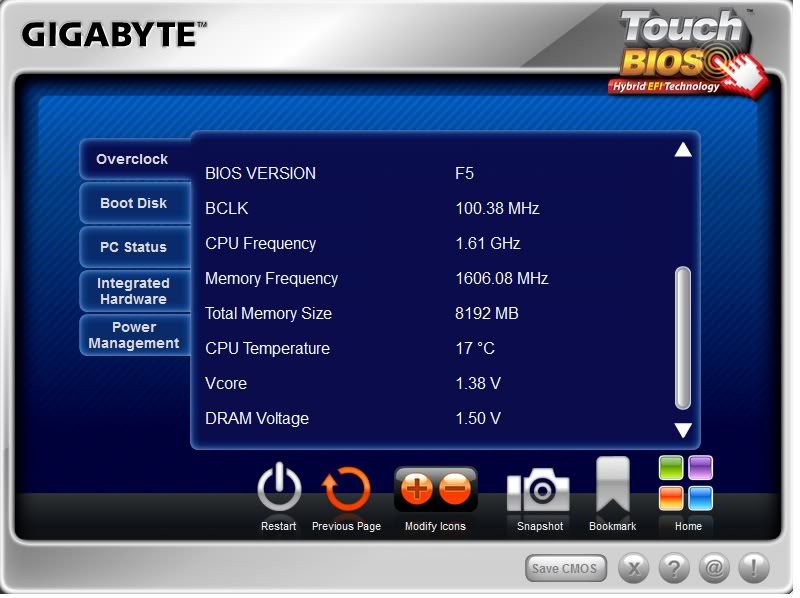Take a Snapshot with camera icon
This screenshot has height=598, width=800.
tap(539, 490)
